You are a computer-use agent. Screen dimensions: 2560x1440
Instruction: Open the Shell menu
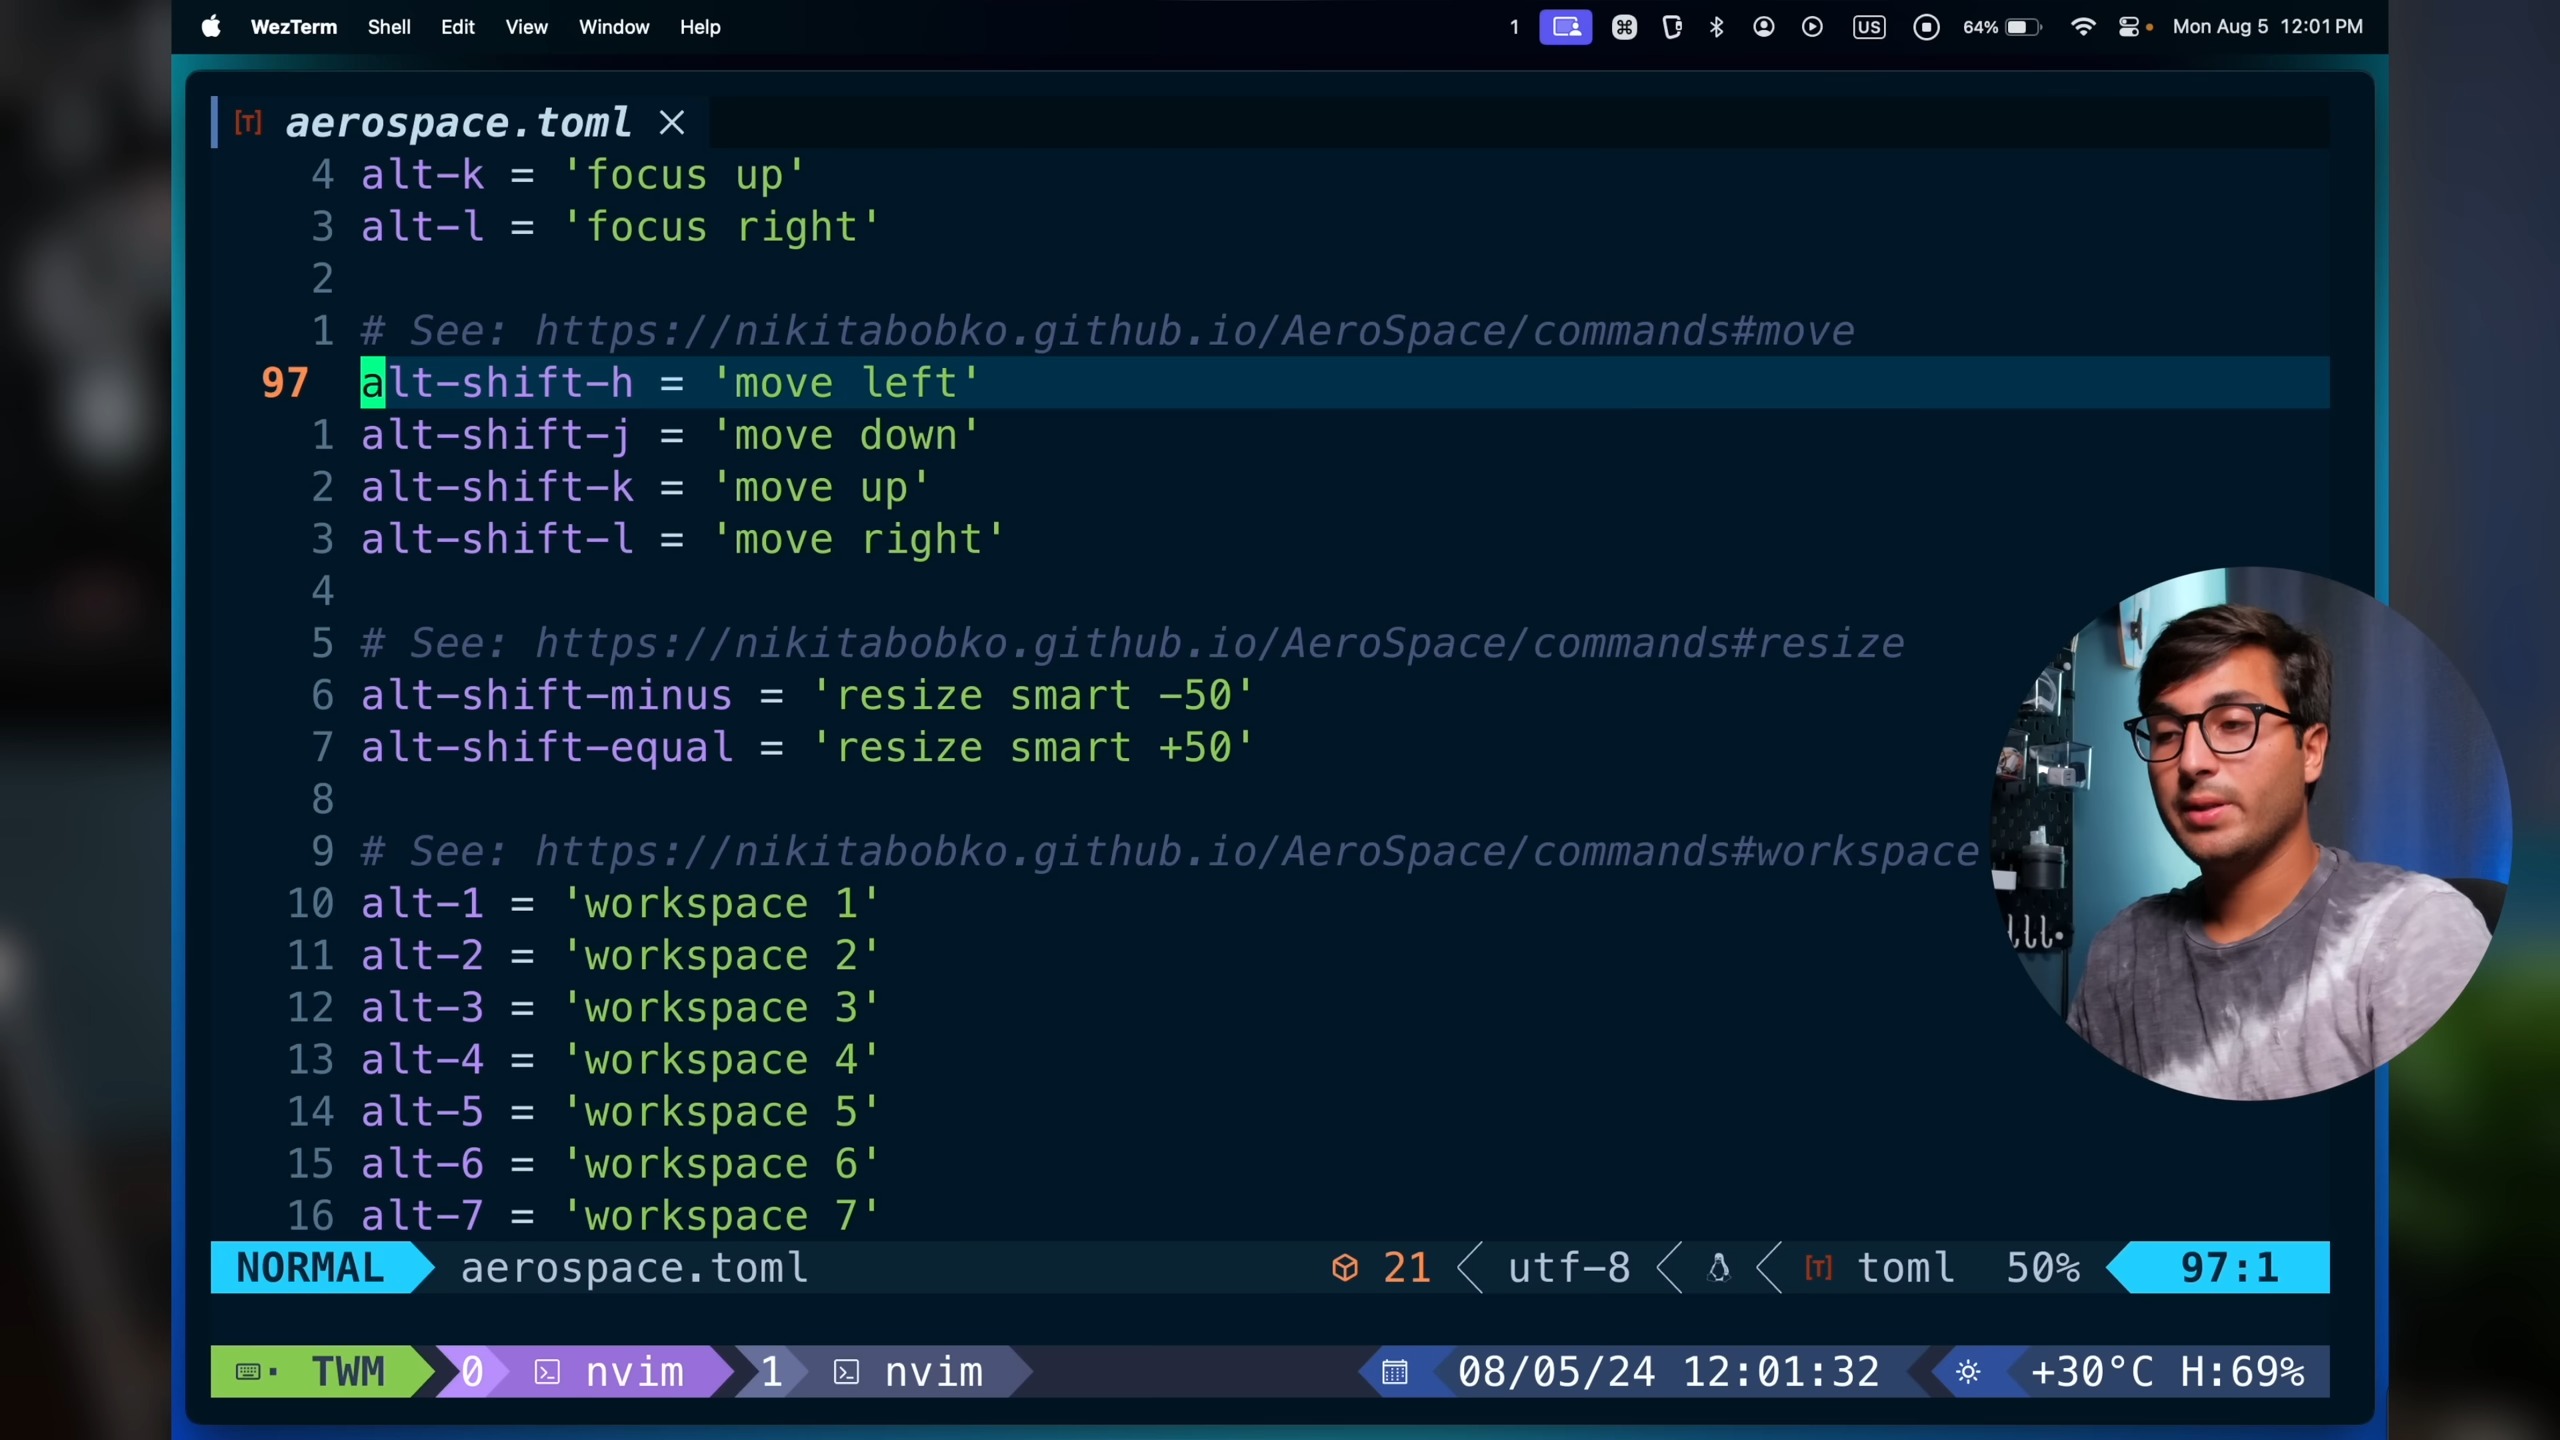coord(388,27)
